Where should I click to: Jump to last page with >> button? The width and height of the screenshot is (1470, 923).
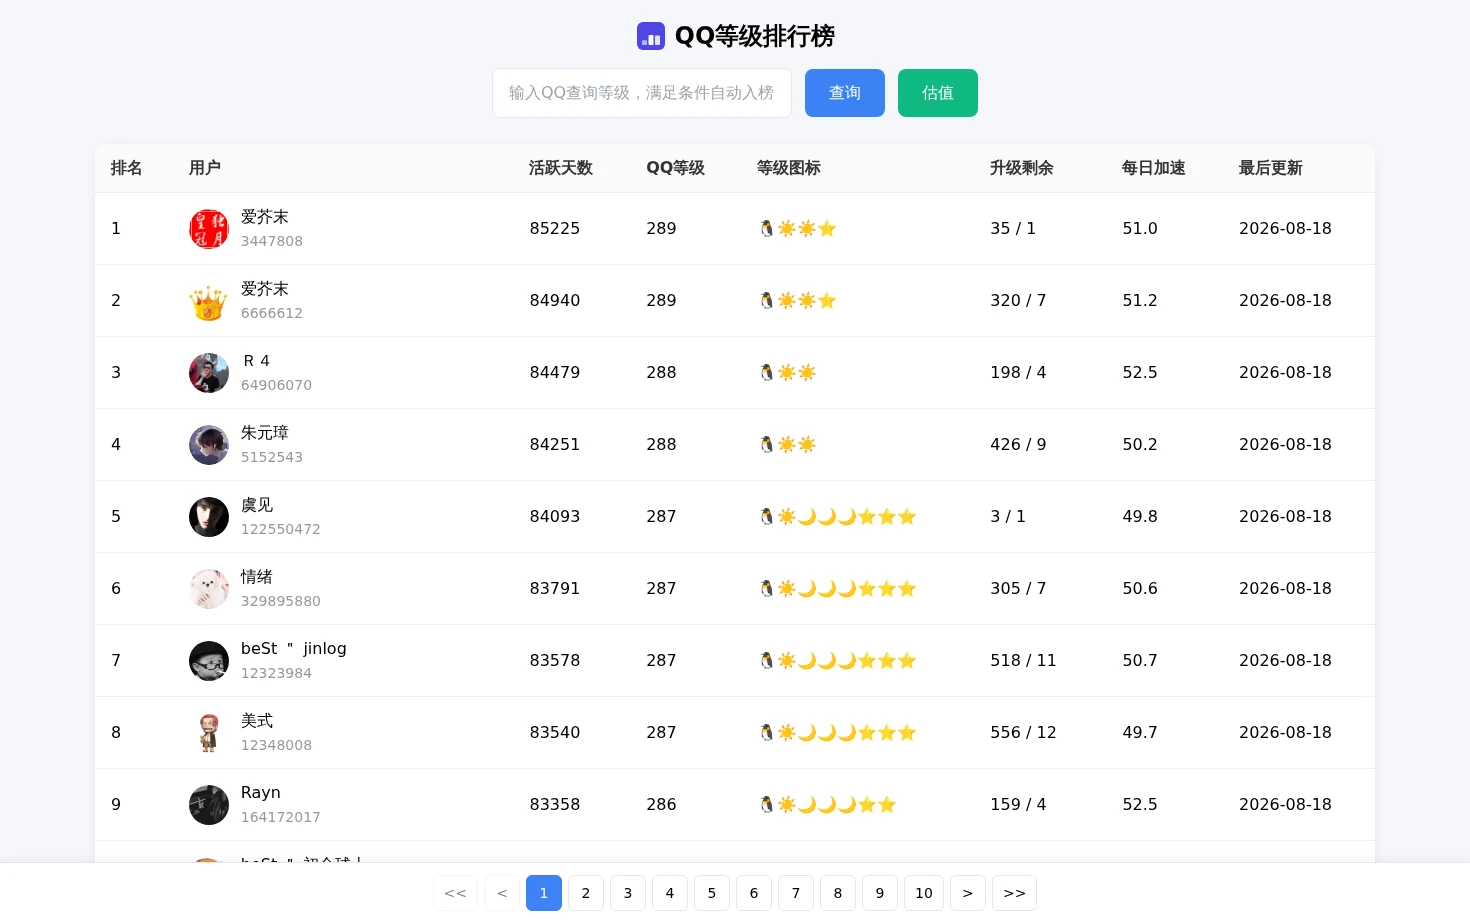1014,893
